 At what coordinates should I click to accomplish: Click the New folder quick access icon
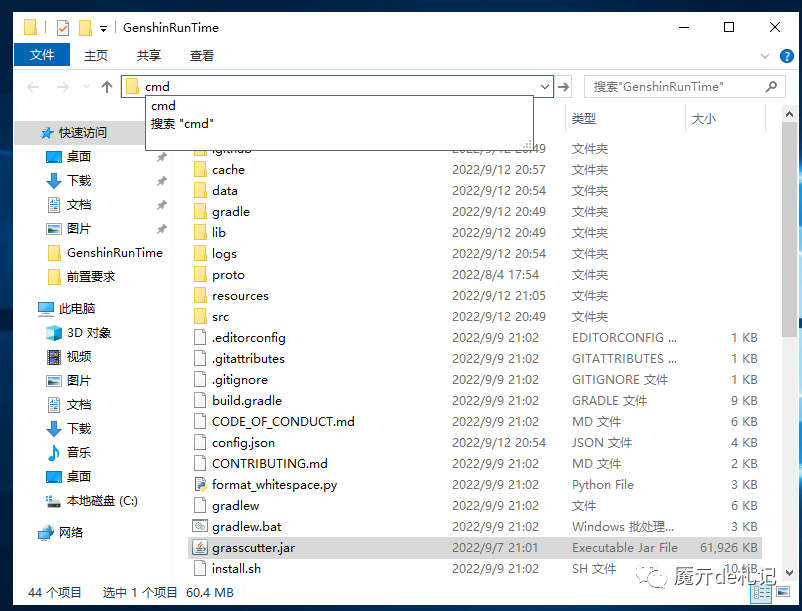(85, 28)
